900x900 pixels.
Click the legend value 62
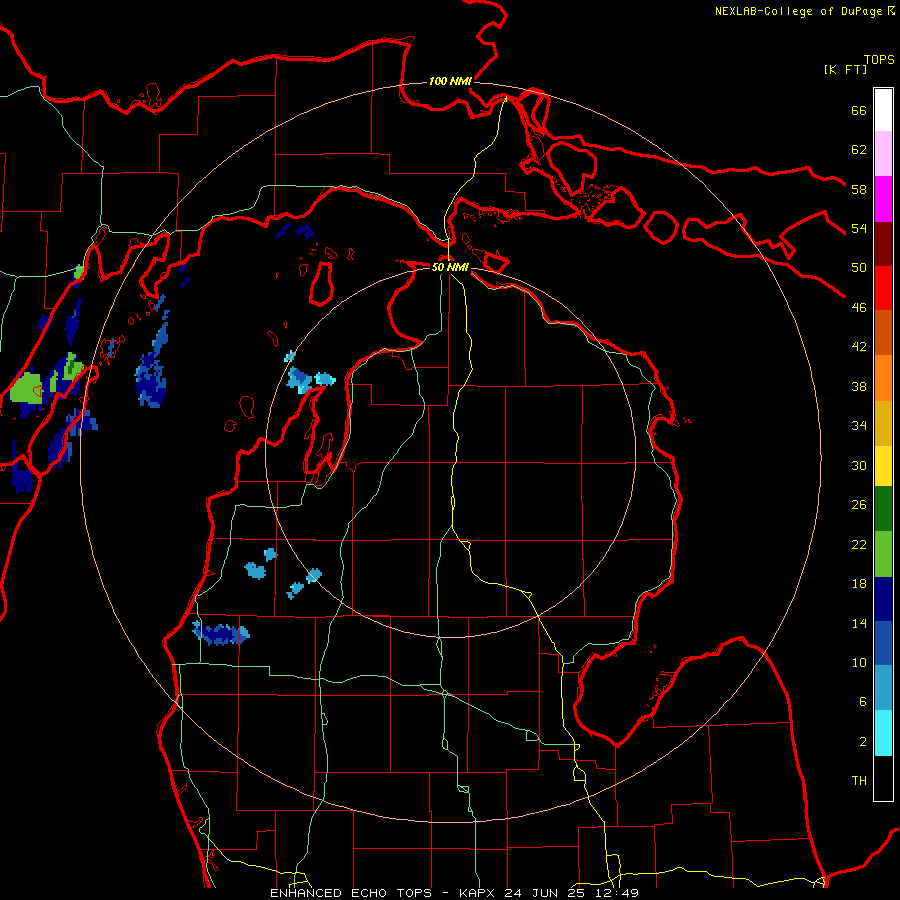pyautogui.click(x=859, y=150)
